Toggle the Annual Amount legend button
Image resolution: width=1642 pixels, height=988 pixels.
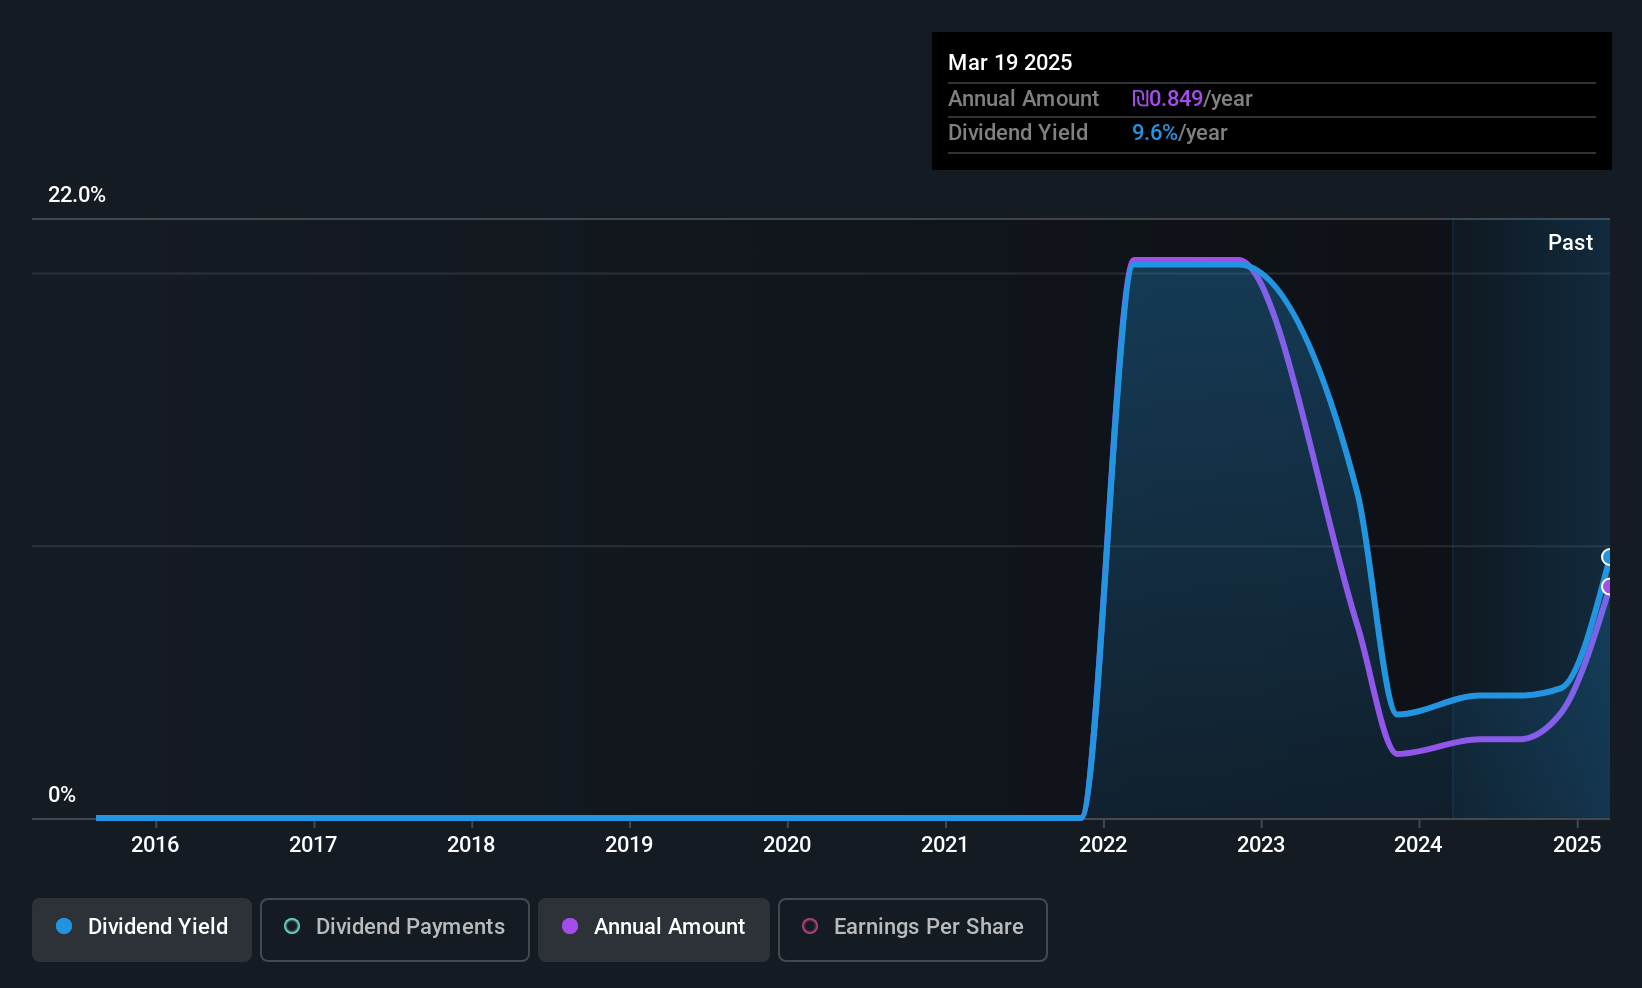[654, 930]
